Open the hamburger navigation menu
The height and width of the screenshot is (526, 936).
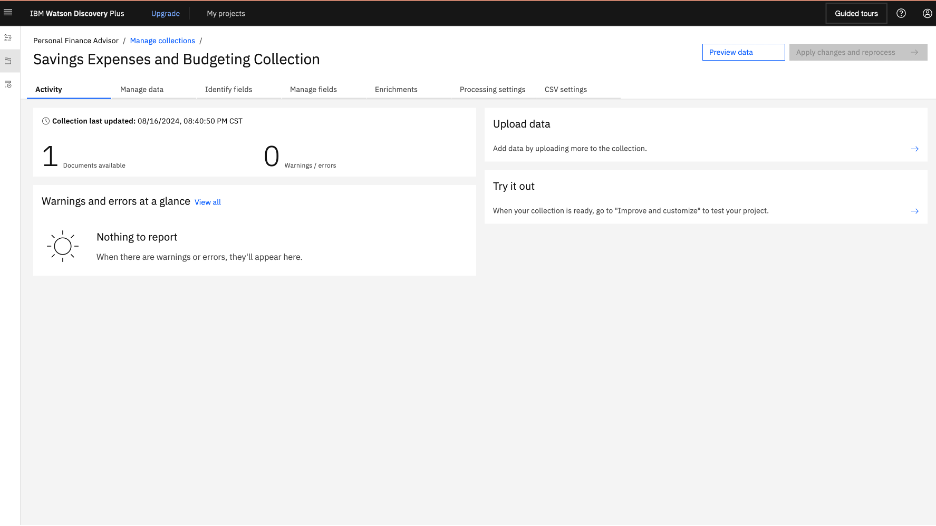[8, 12]
